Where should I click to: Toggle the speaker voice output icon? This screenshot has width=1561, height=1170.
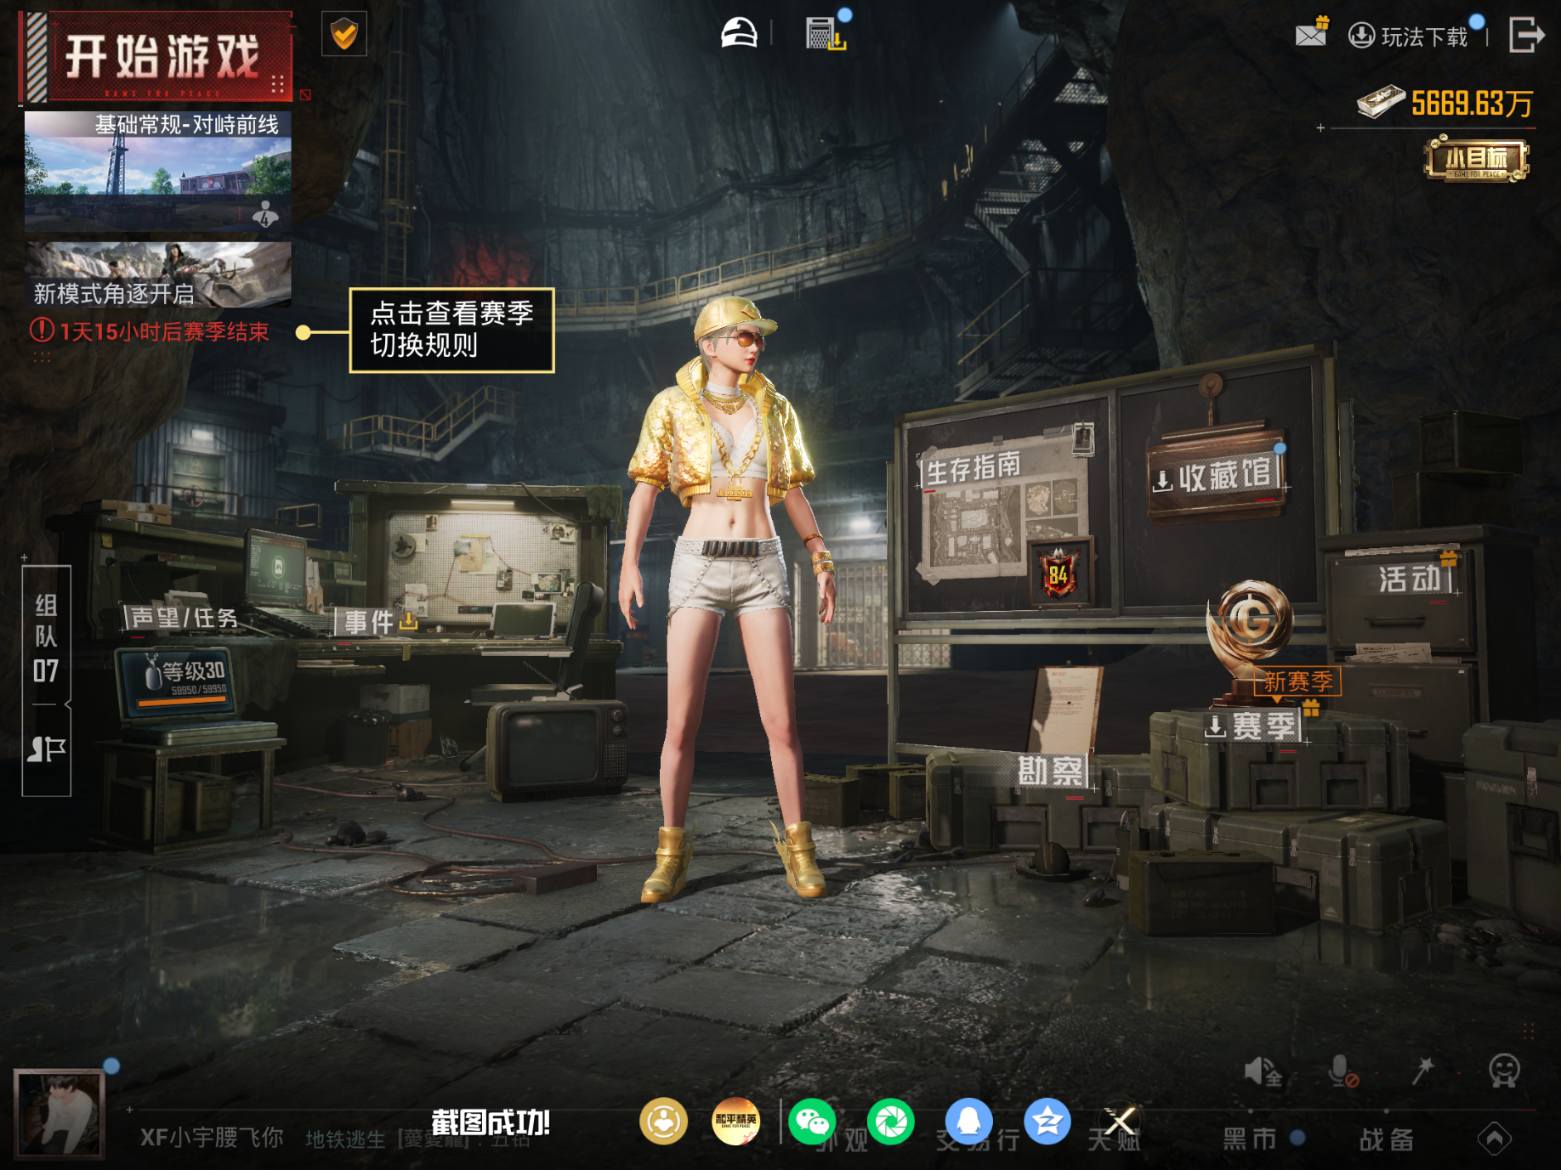[x=1262, y=1072]
